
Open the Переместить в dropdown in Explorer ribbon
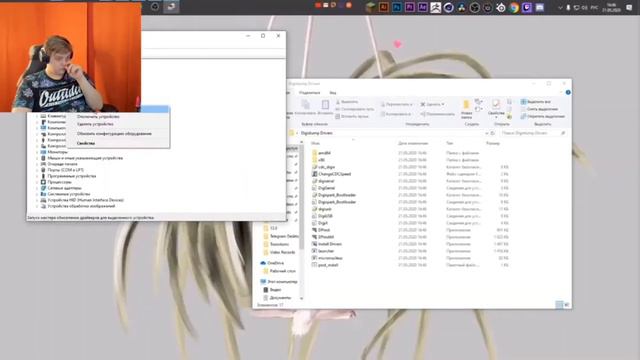pos(397,104)
